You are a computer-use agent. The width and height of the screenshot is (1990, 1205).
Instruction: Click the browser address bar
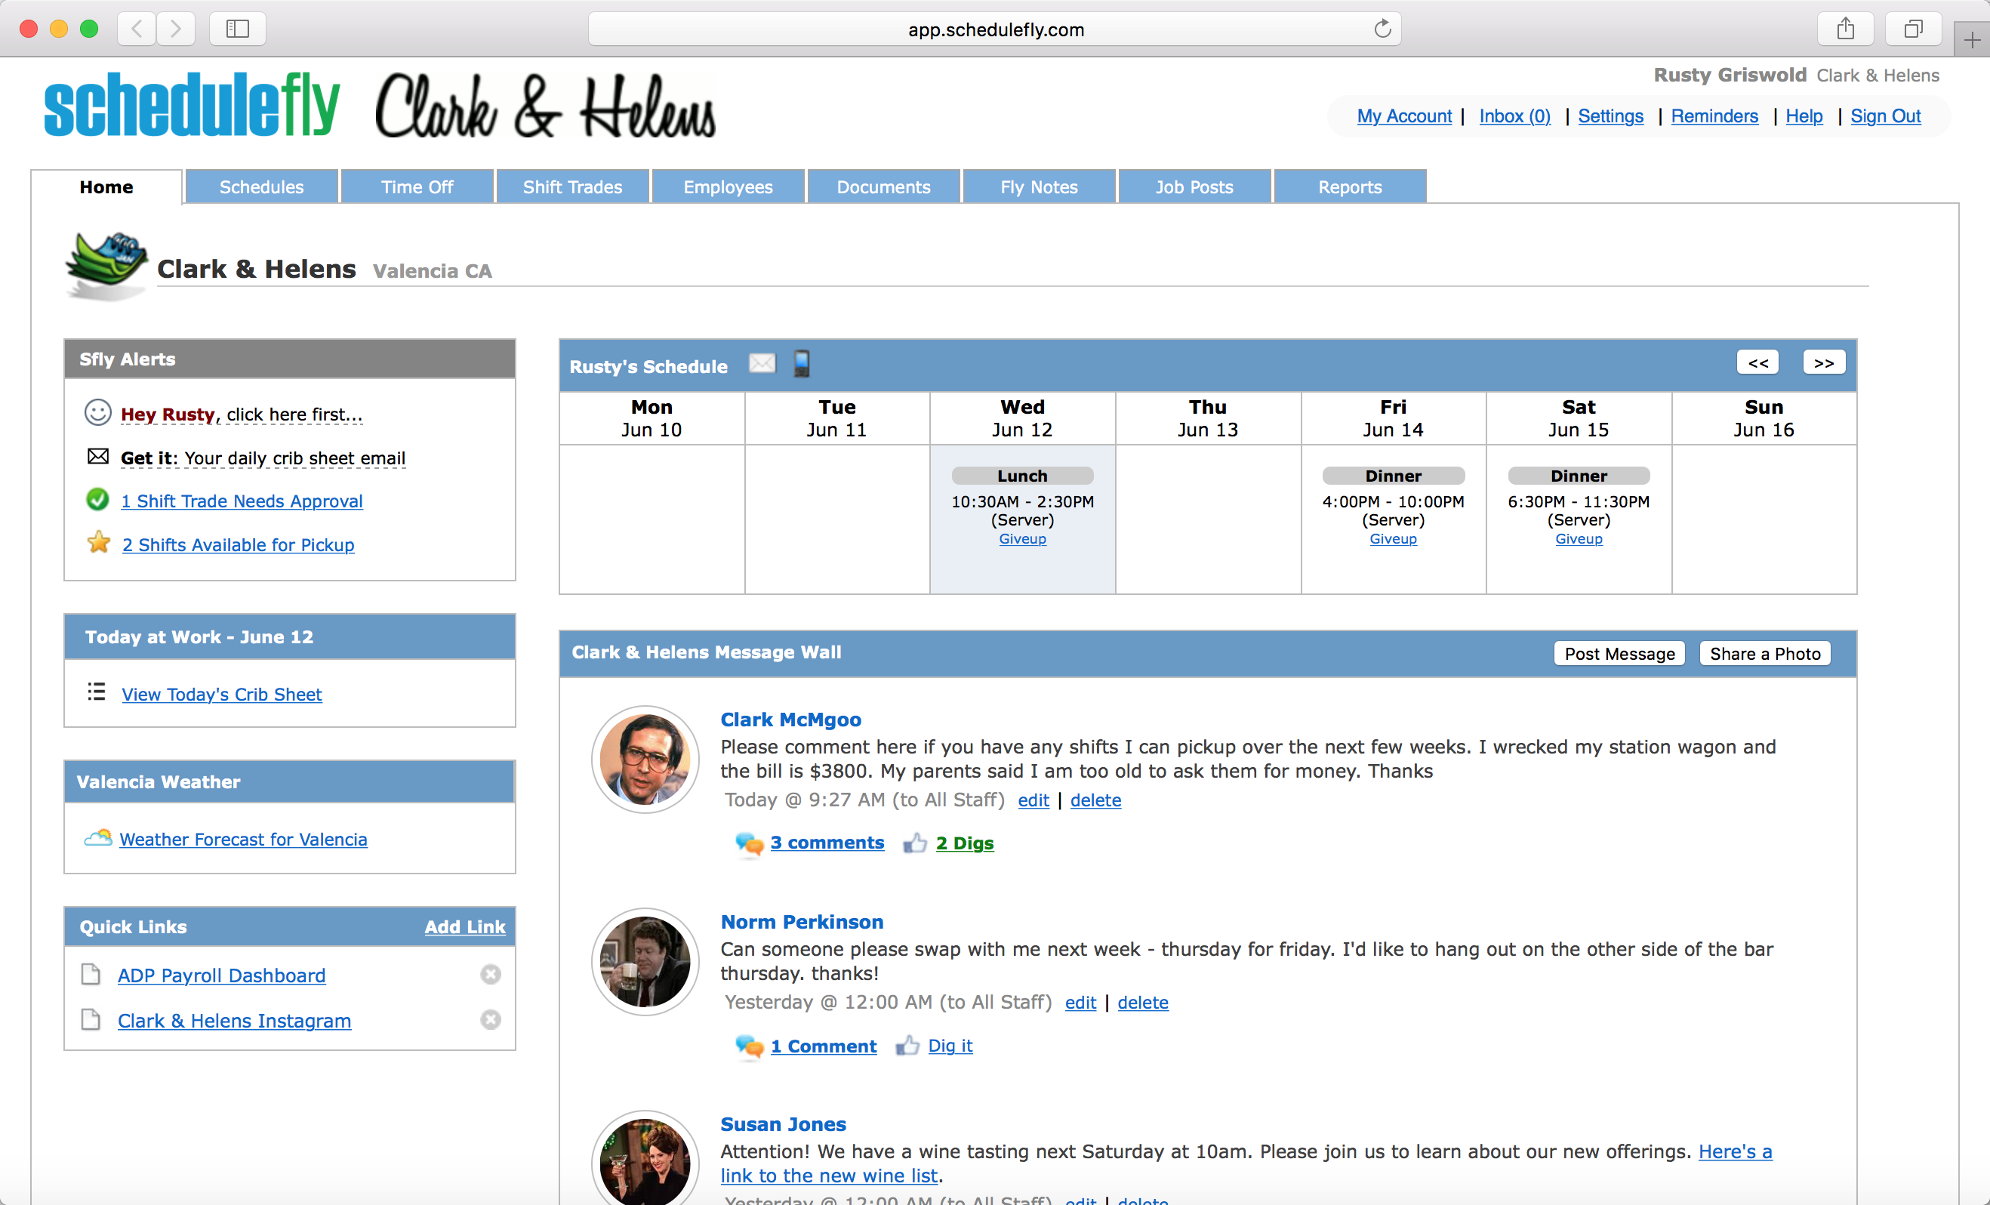995,29
